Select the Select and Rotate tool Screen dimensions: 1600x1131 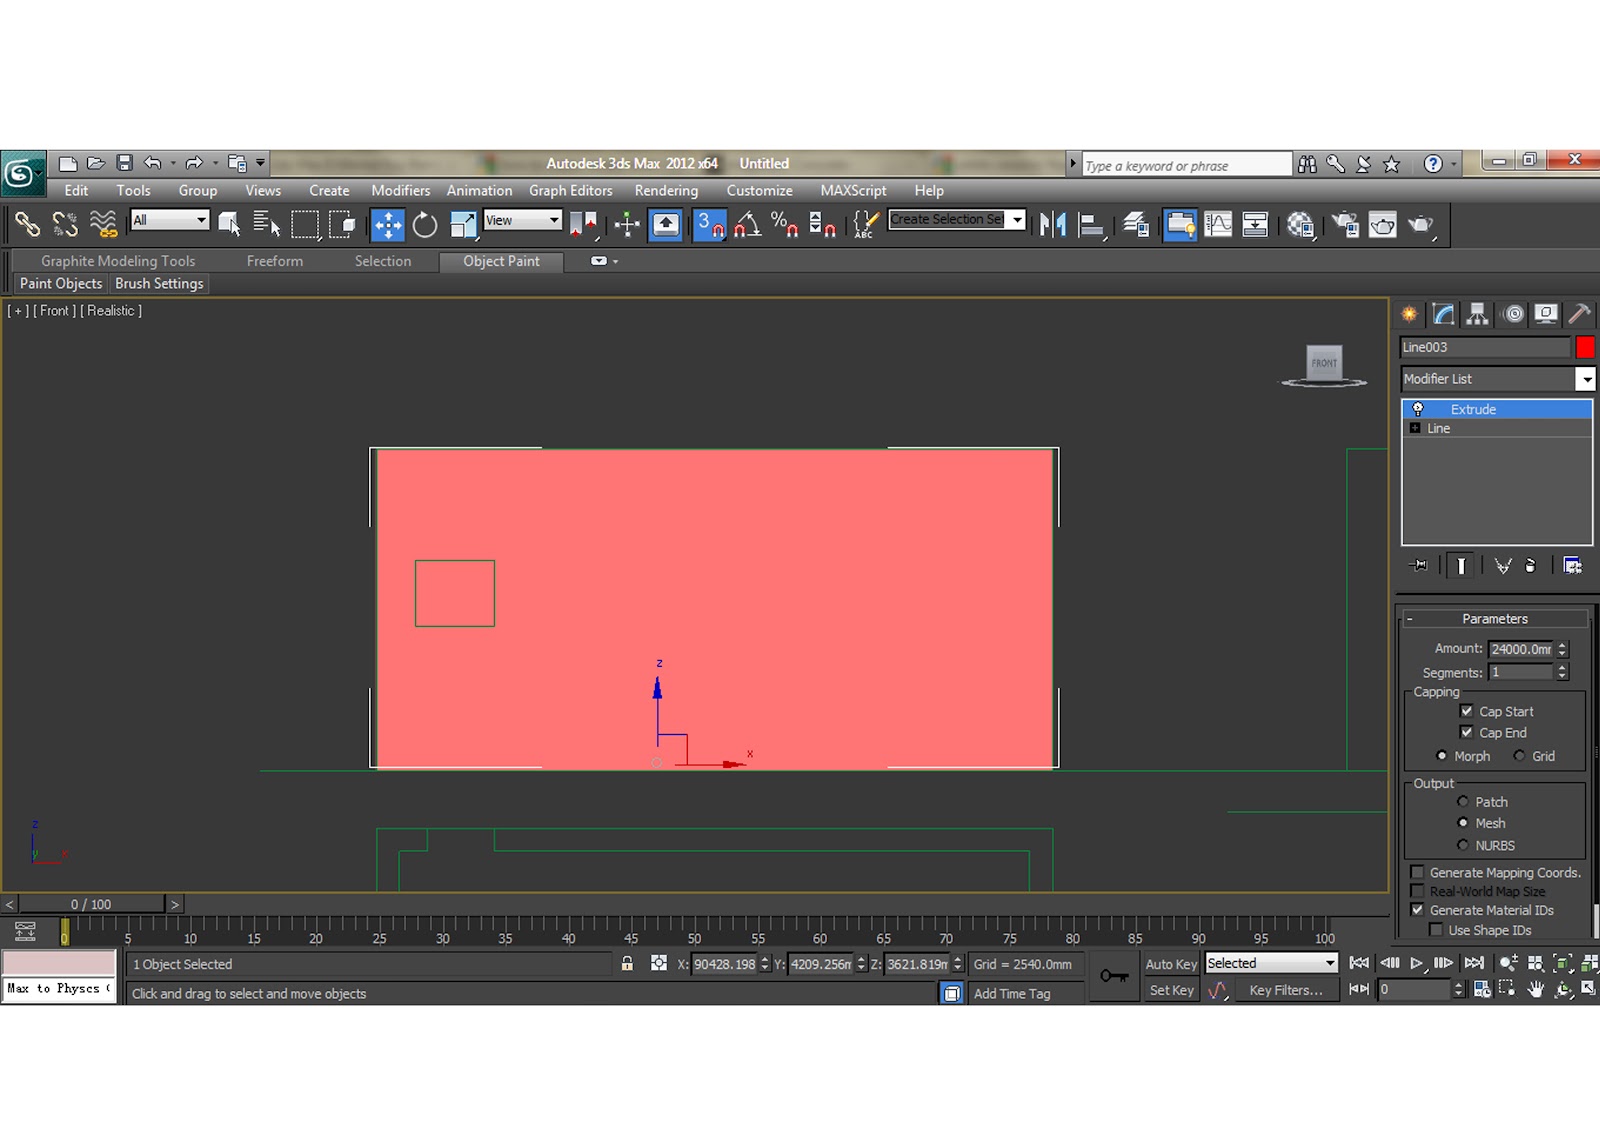coord(424,225)
